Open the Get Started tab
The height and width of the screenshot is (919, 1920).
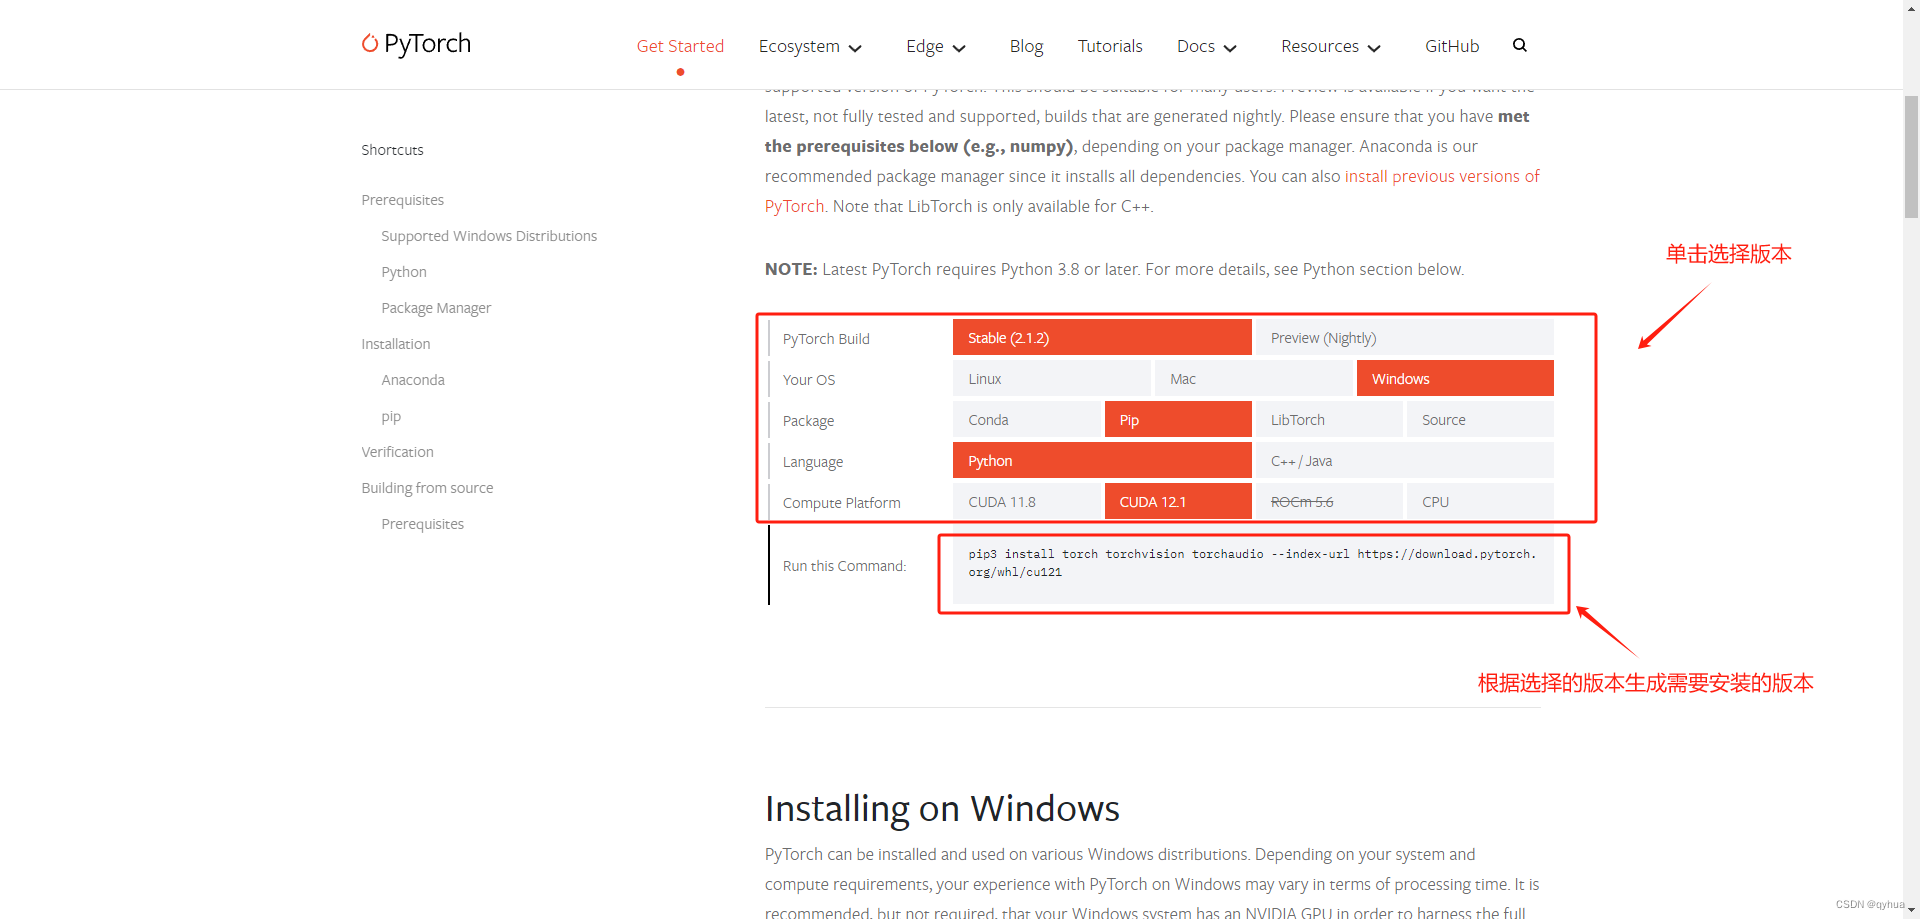coord(680,46)
